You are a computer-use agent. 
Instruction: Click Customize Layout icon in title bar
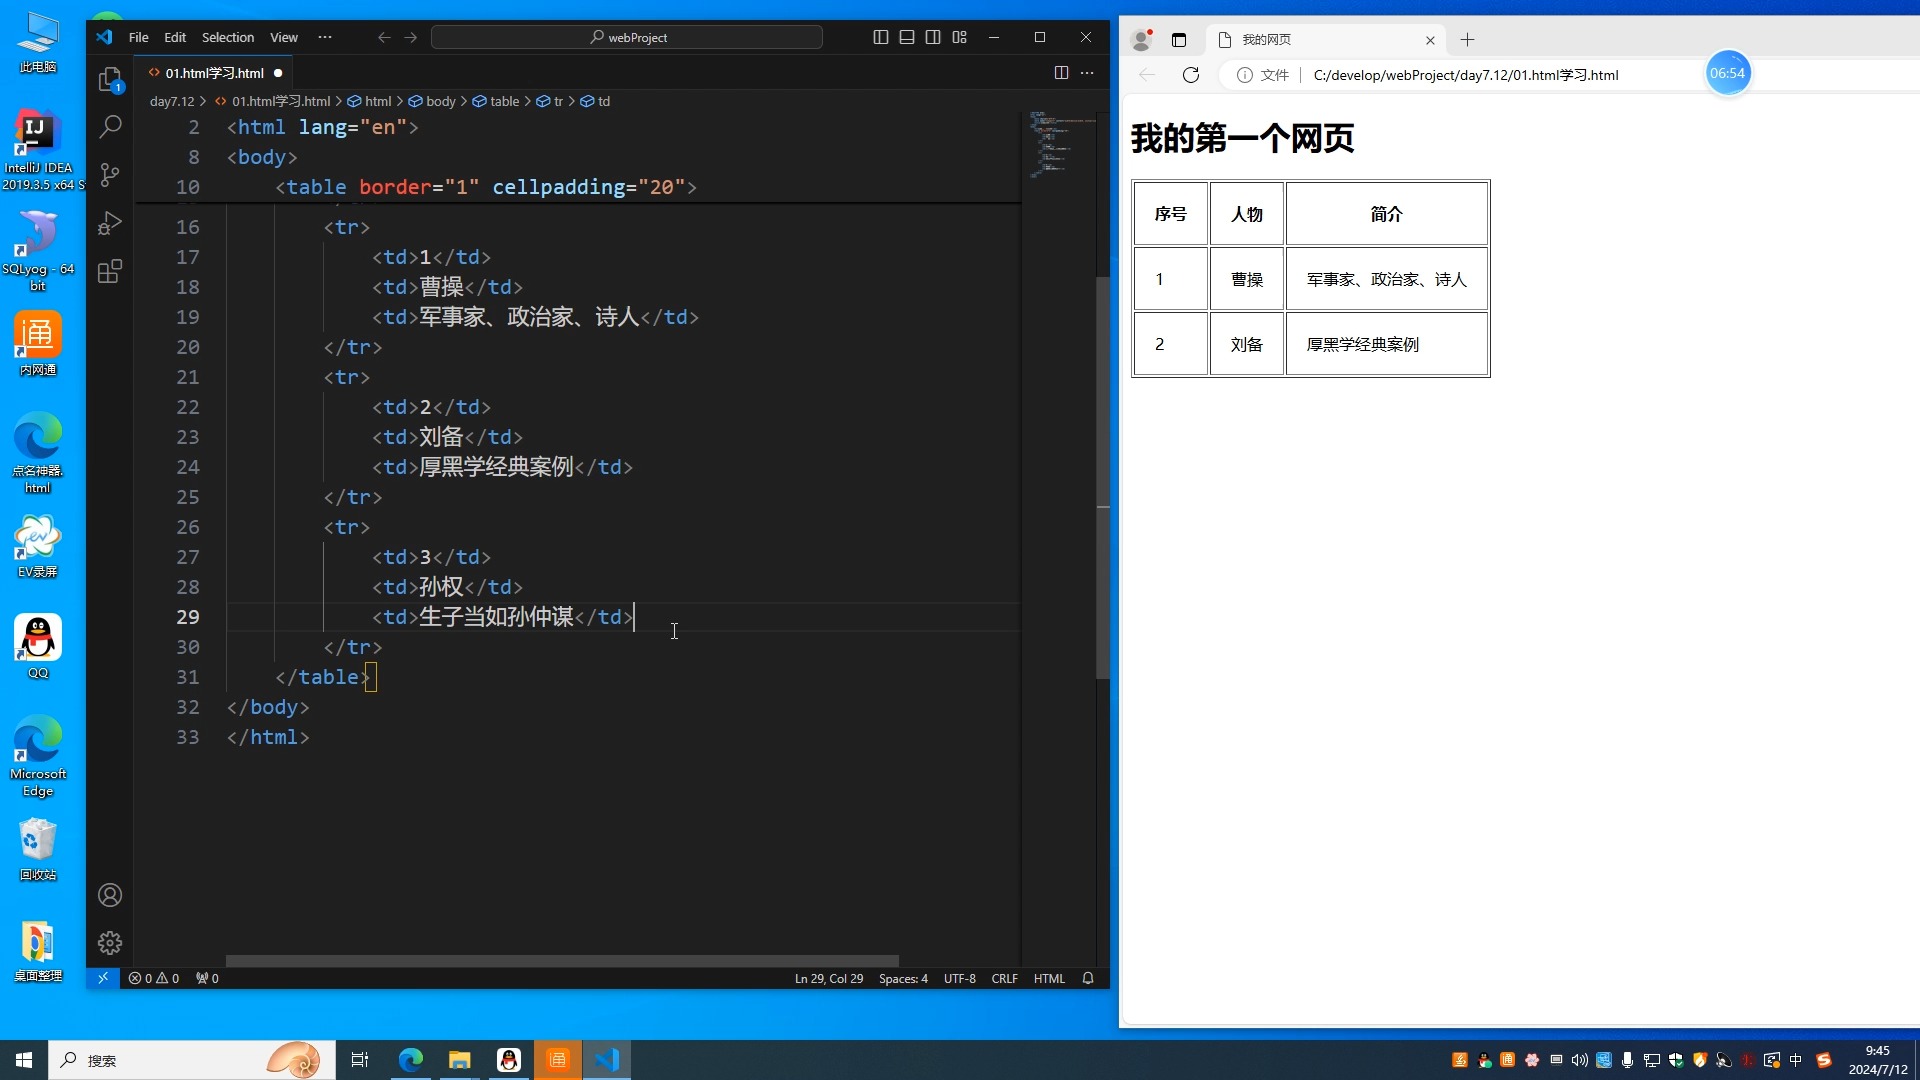[960, 37]
